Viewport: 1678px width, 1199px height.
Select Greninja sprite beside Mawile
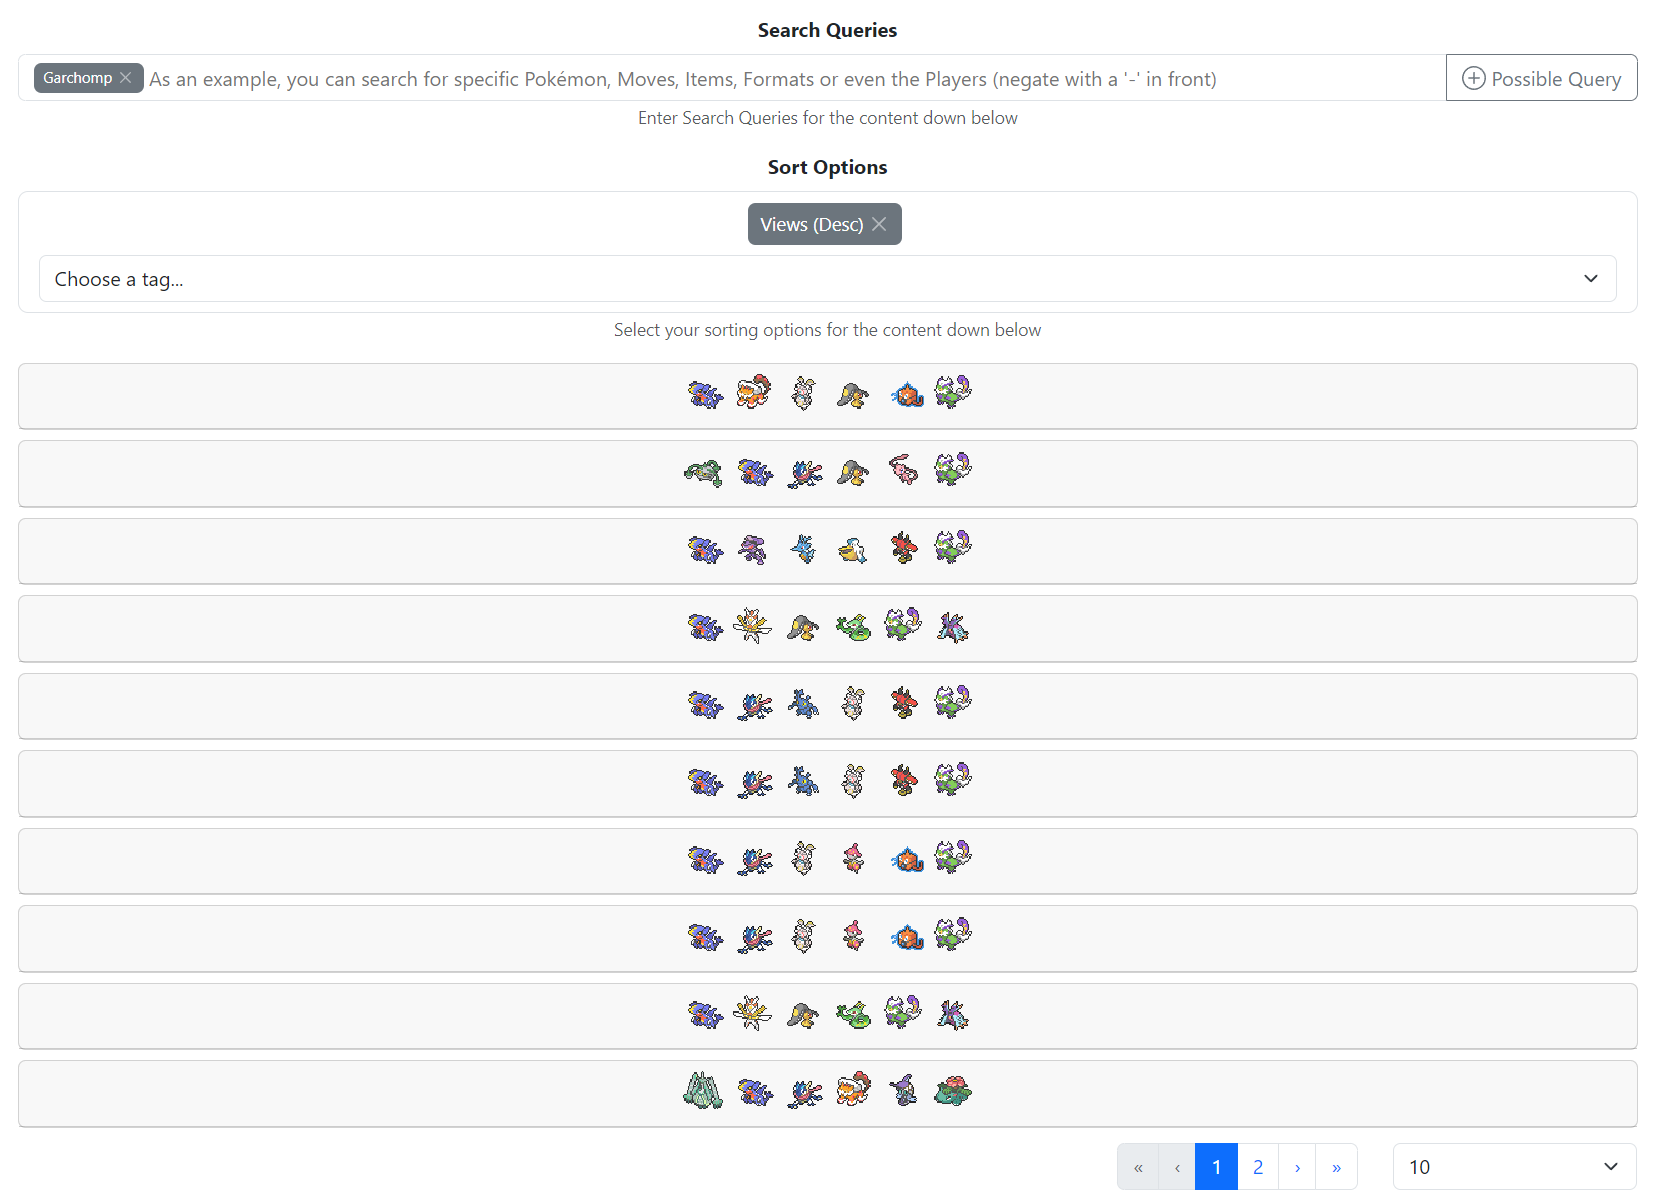coord(805,472)
